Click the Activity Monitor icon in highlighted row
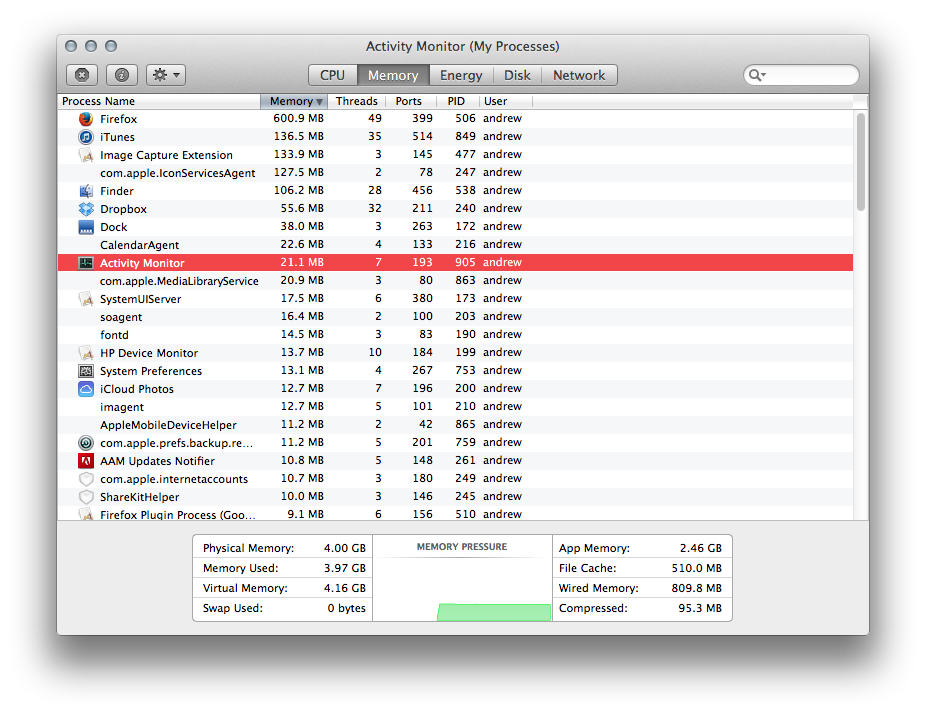This screenshot has width=926, height=714. 85,263
